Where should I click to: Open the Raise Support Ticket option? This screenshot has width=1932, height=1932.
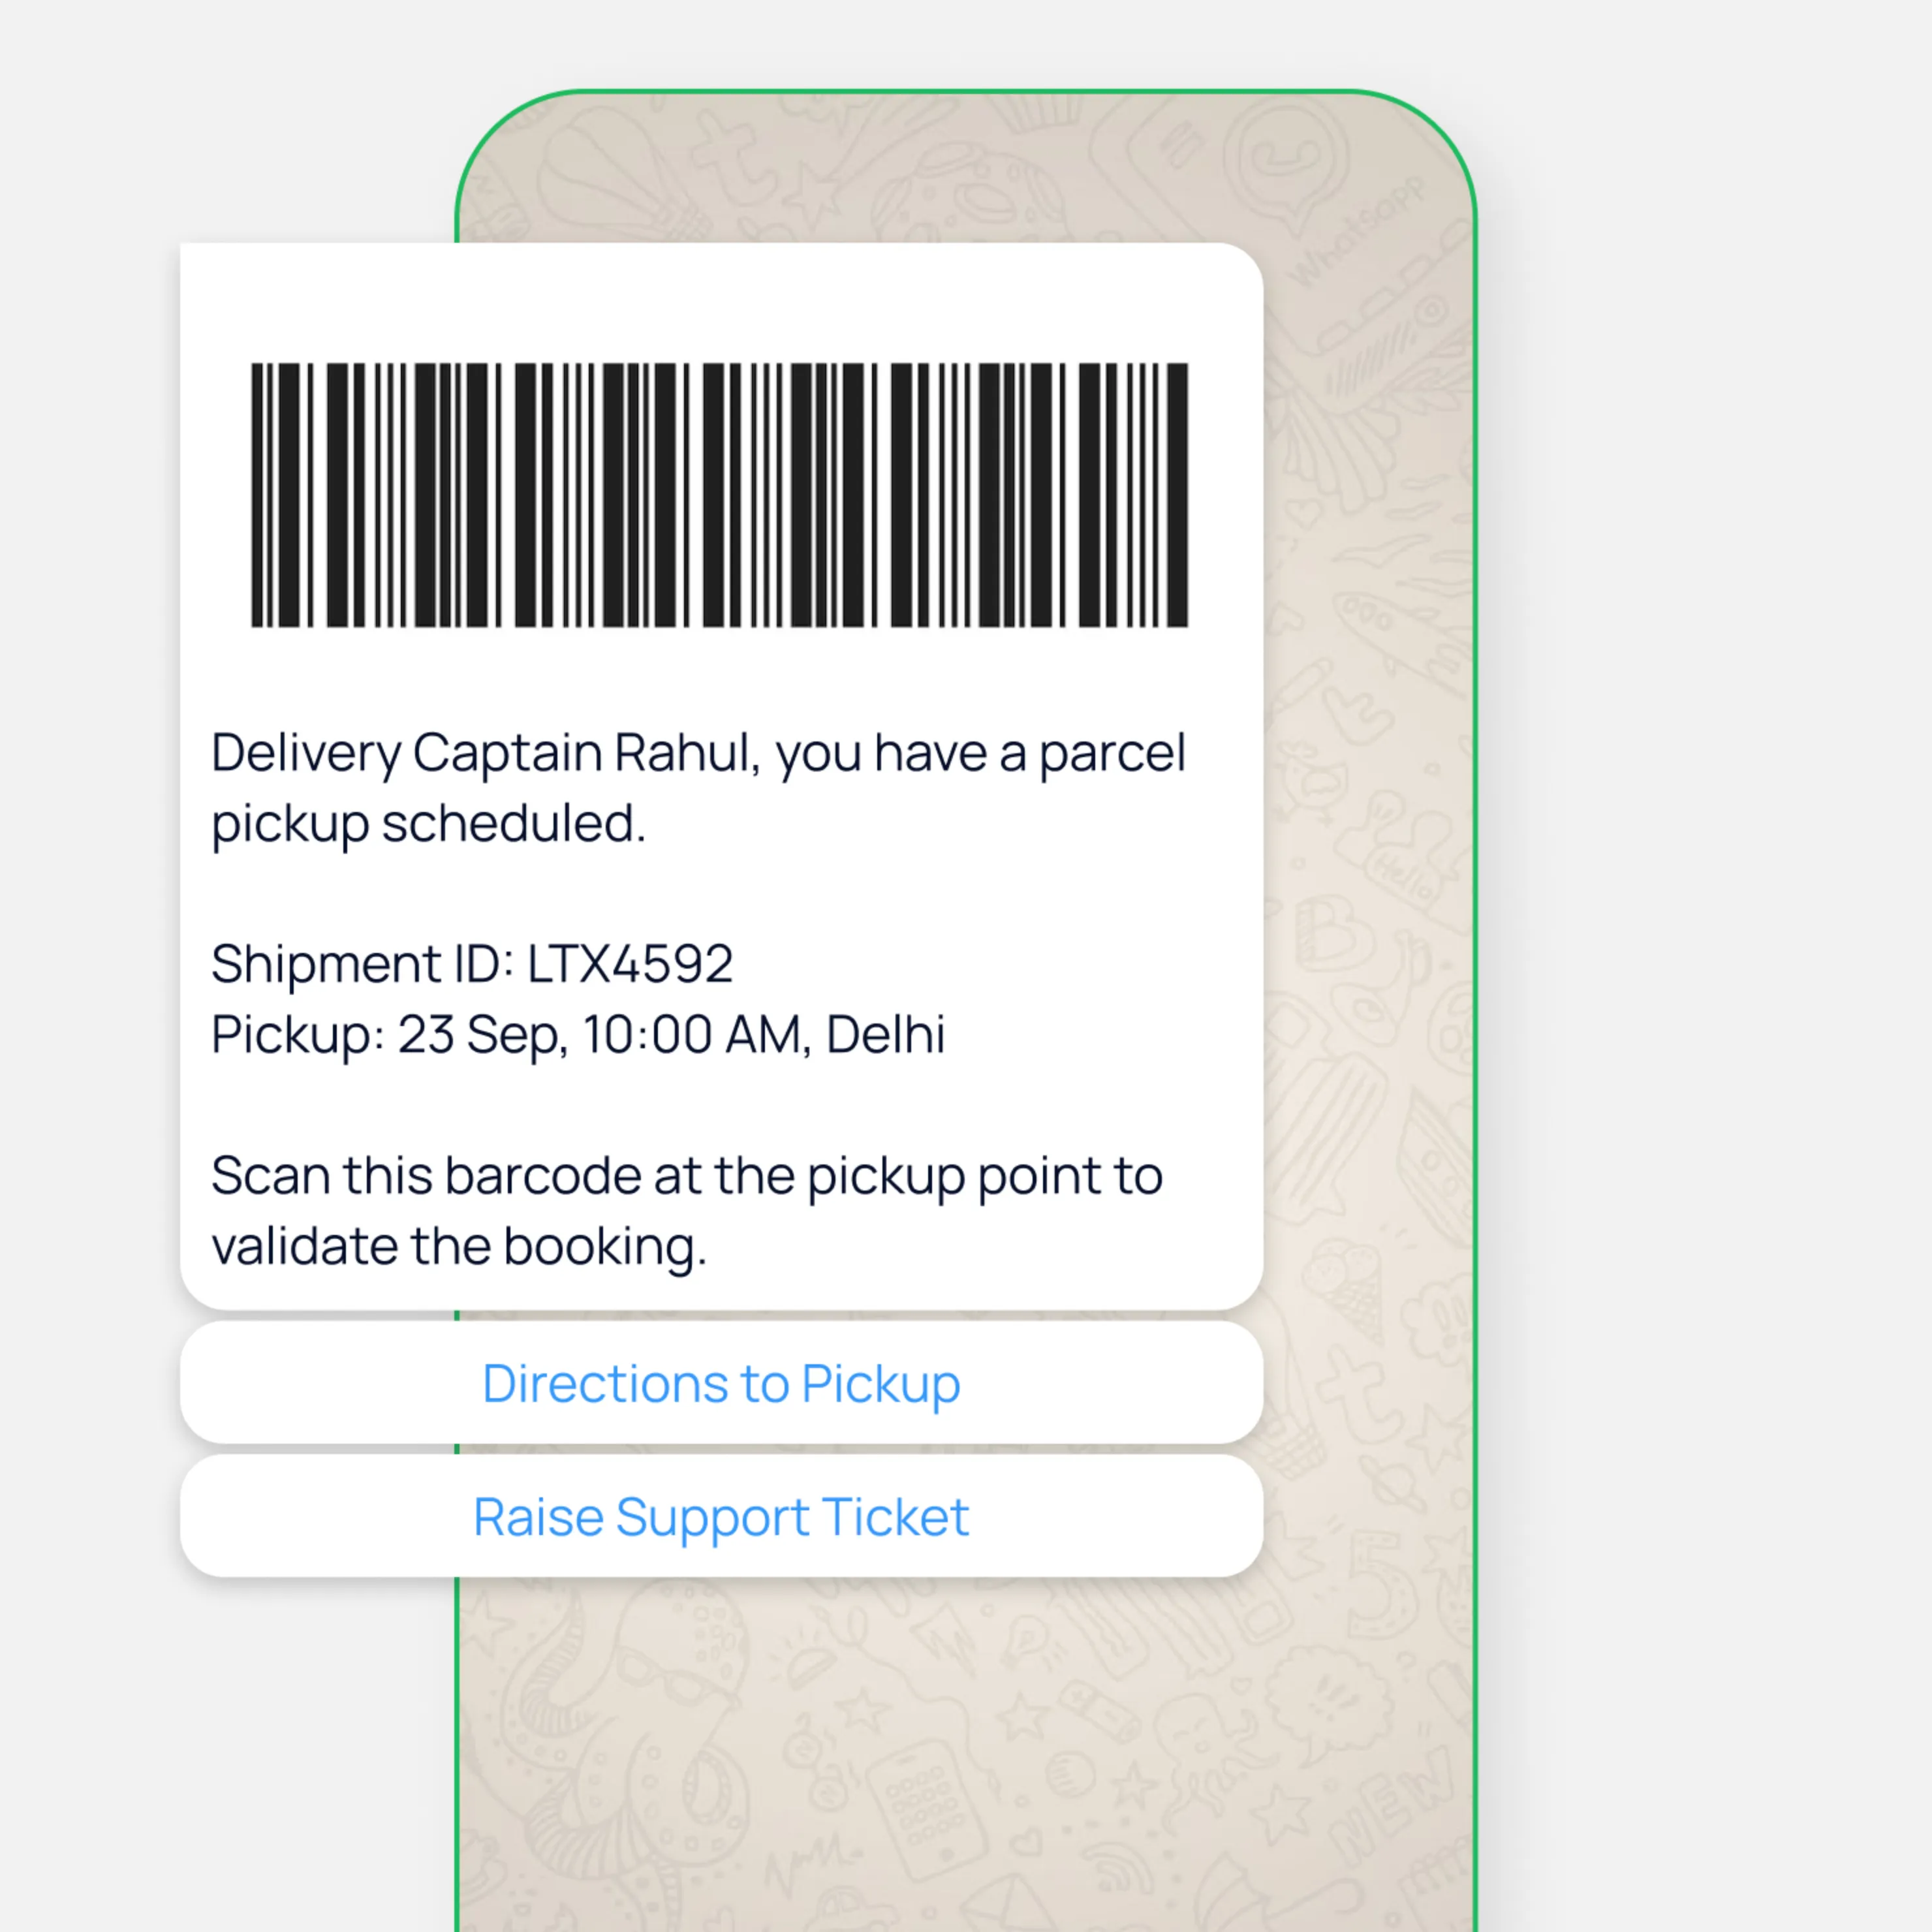tap(721, 1516)
